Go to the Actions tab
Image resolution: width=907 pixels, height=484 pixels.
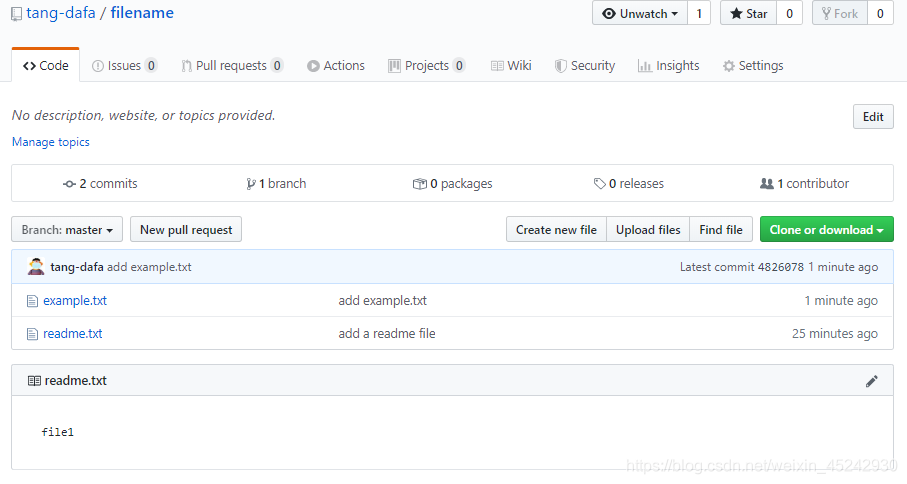click(x=335, y=65)
